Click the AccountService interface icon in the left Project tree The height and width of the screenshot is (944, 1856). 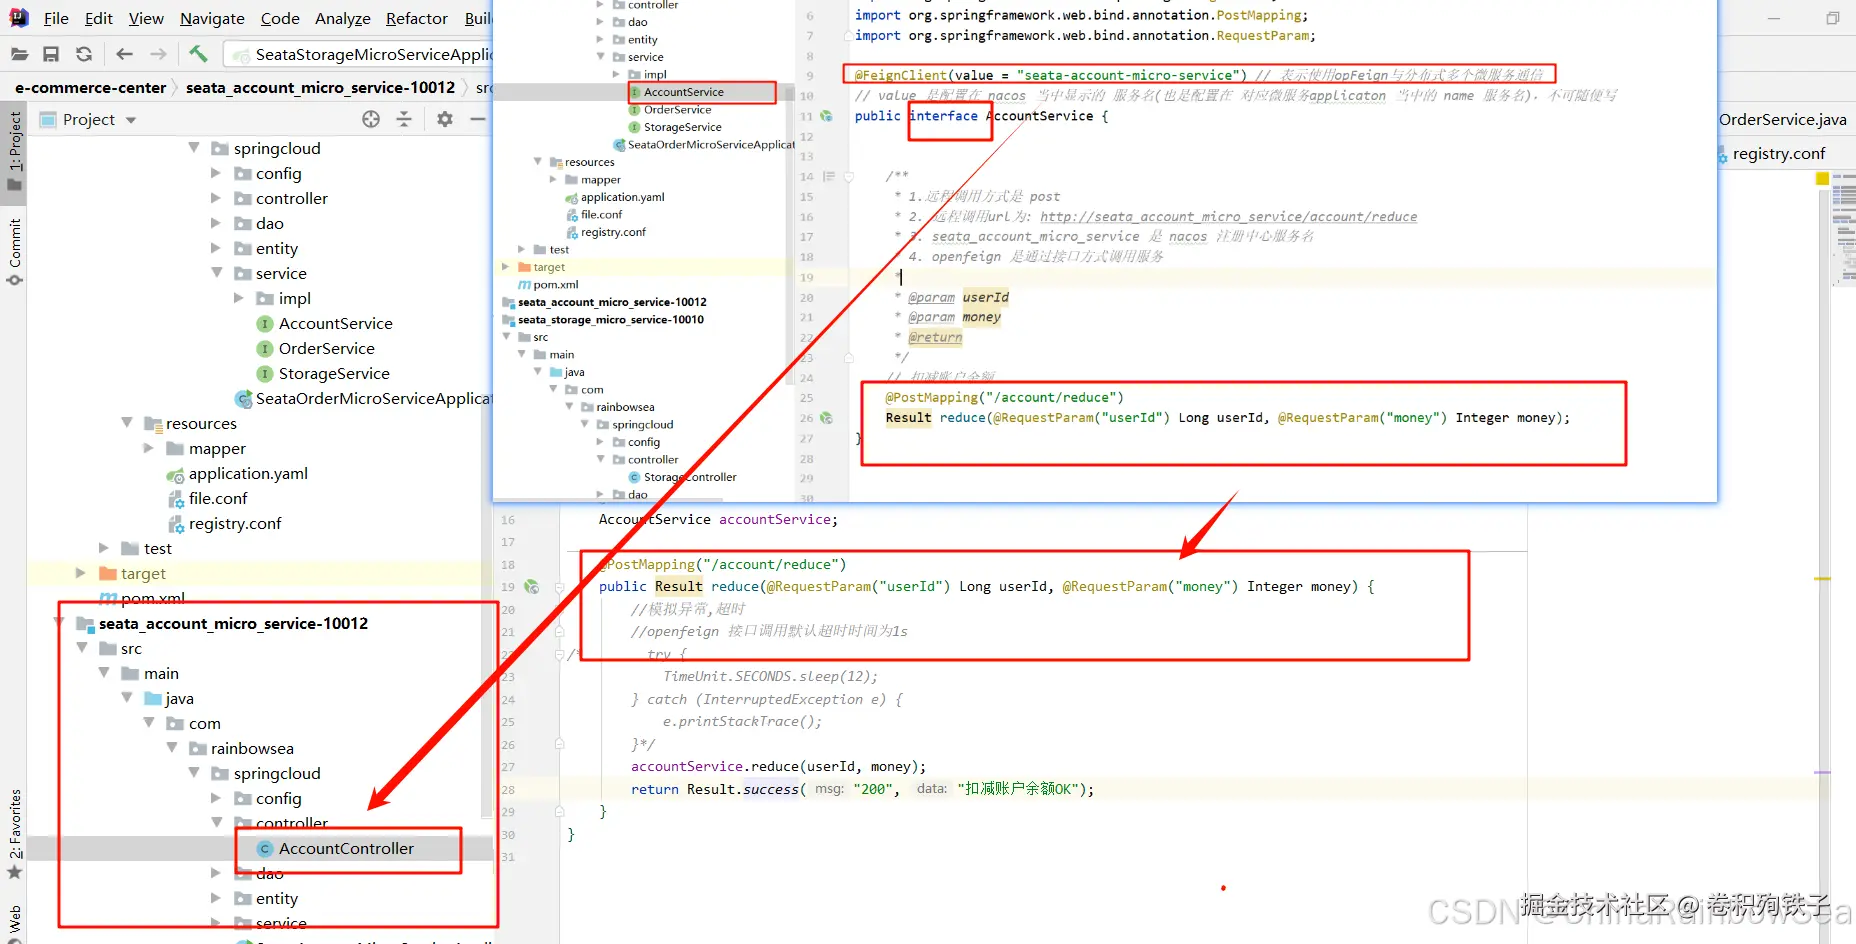pyautogui.click(x=265, y=324)
